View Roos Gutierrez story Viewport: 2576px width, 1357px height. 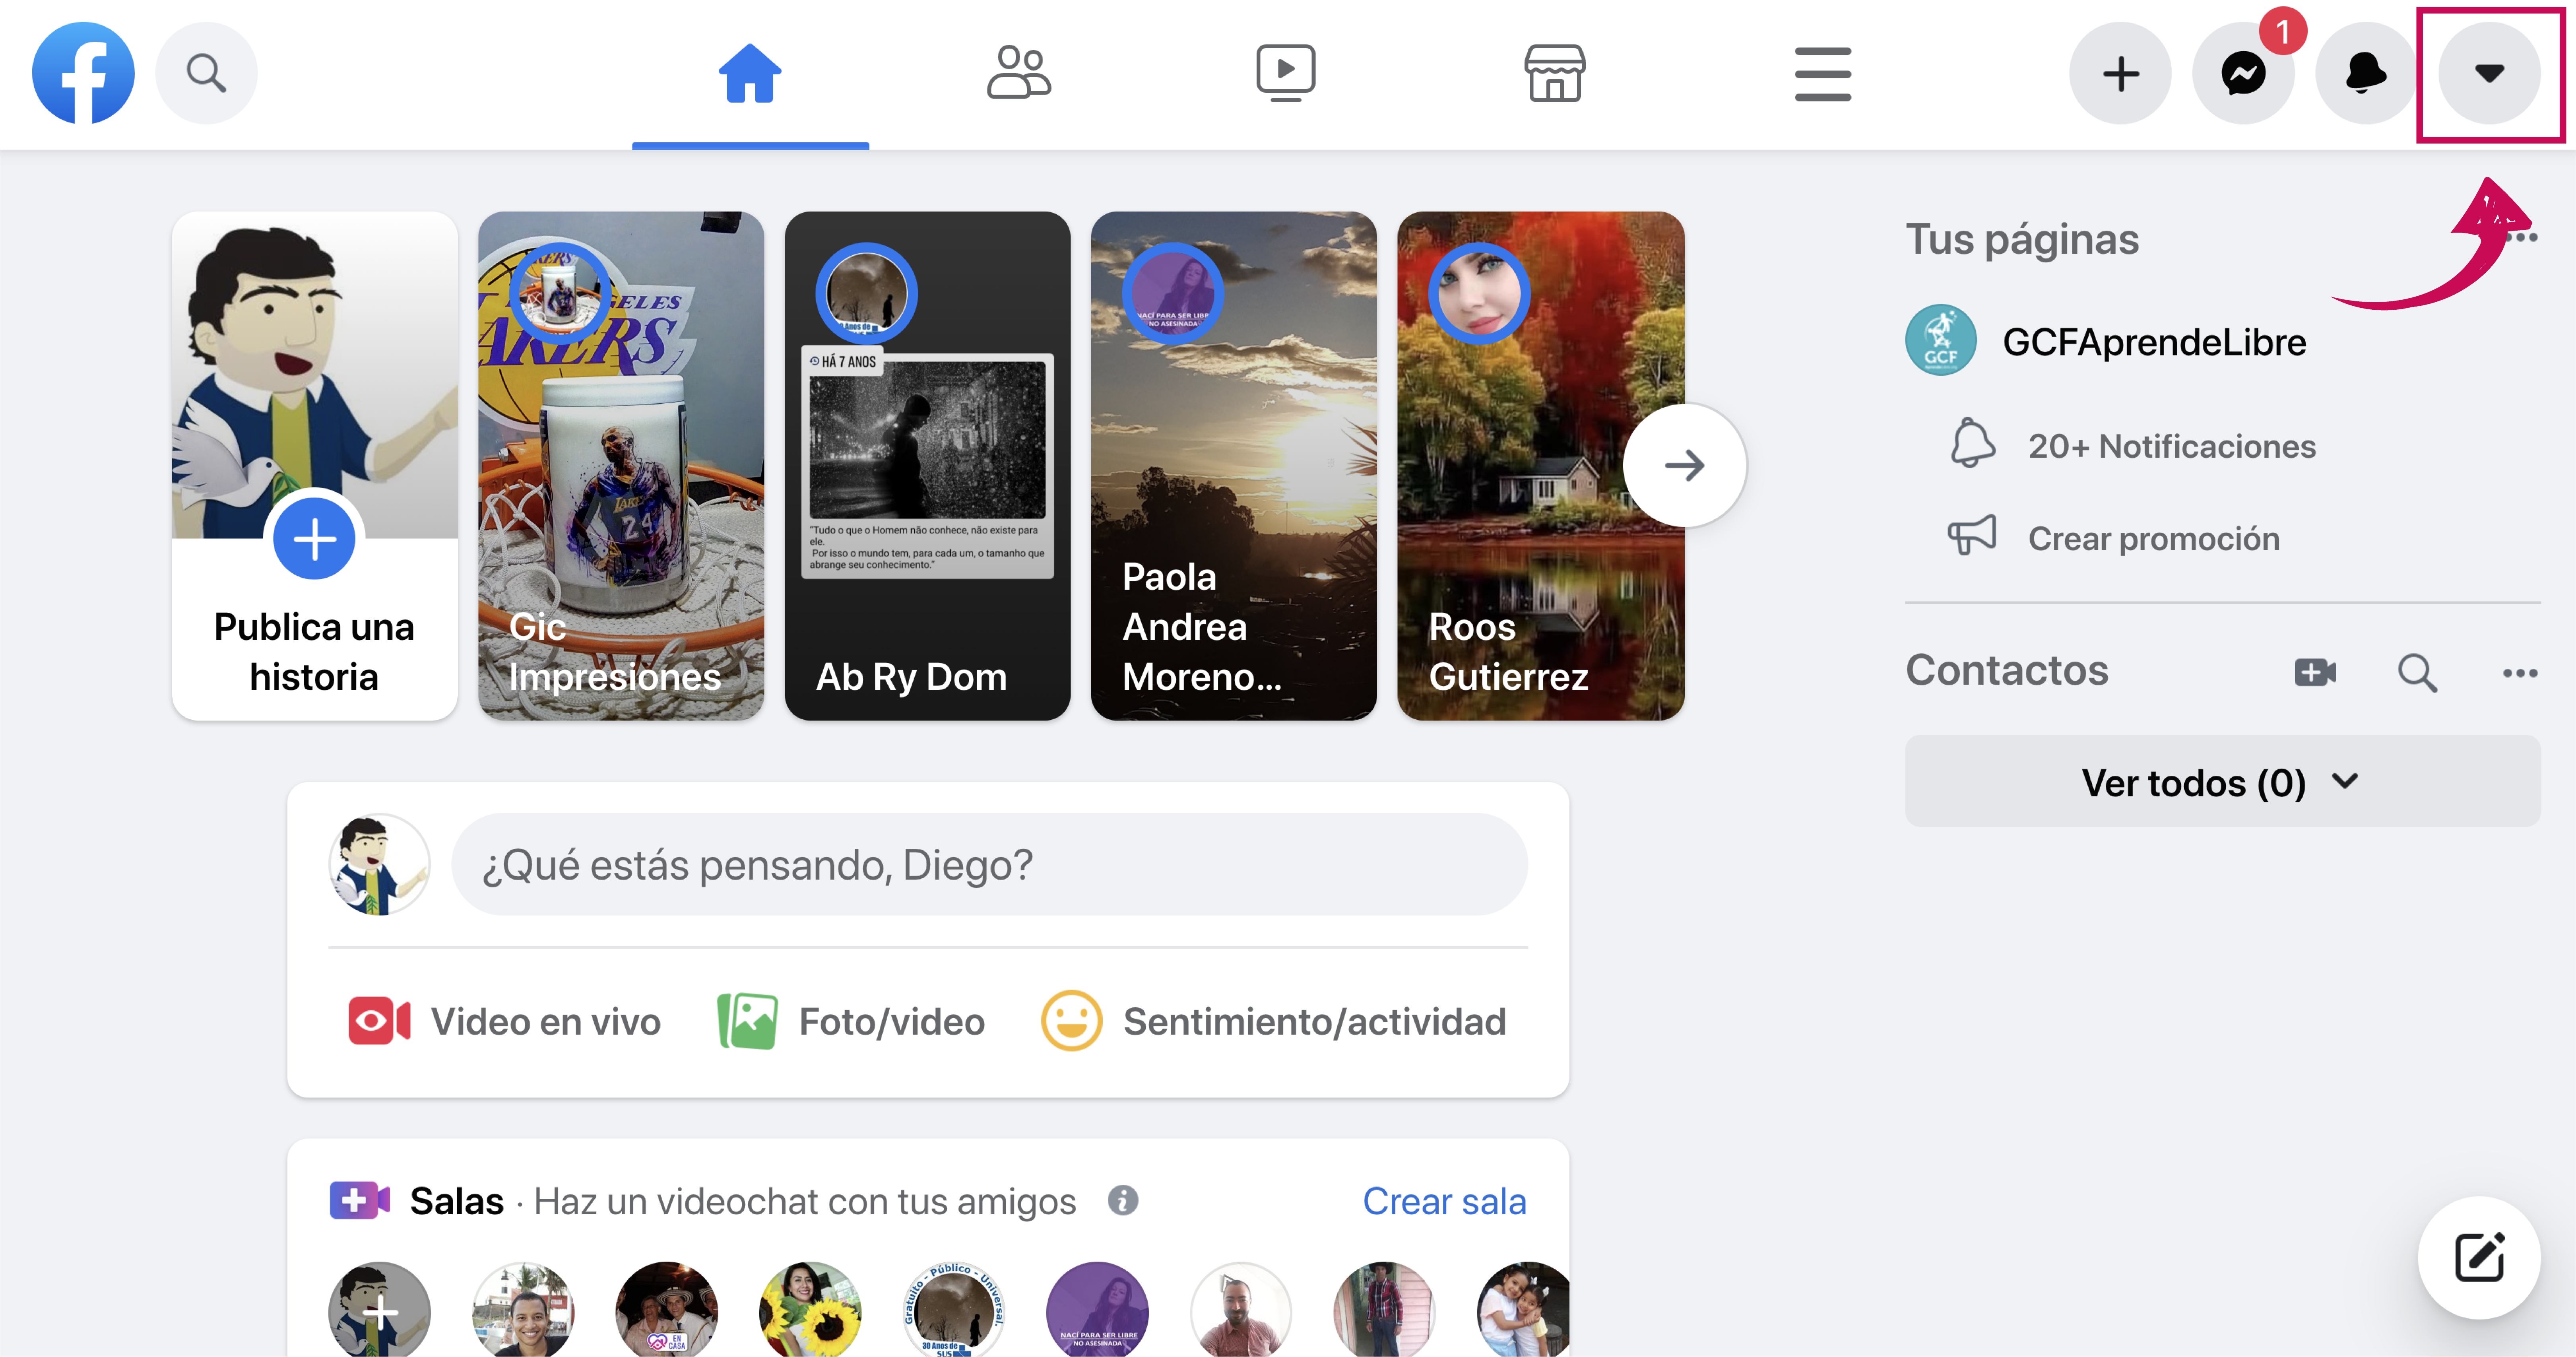[x=1540, y=466]
